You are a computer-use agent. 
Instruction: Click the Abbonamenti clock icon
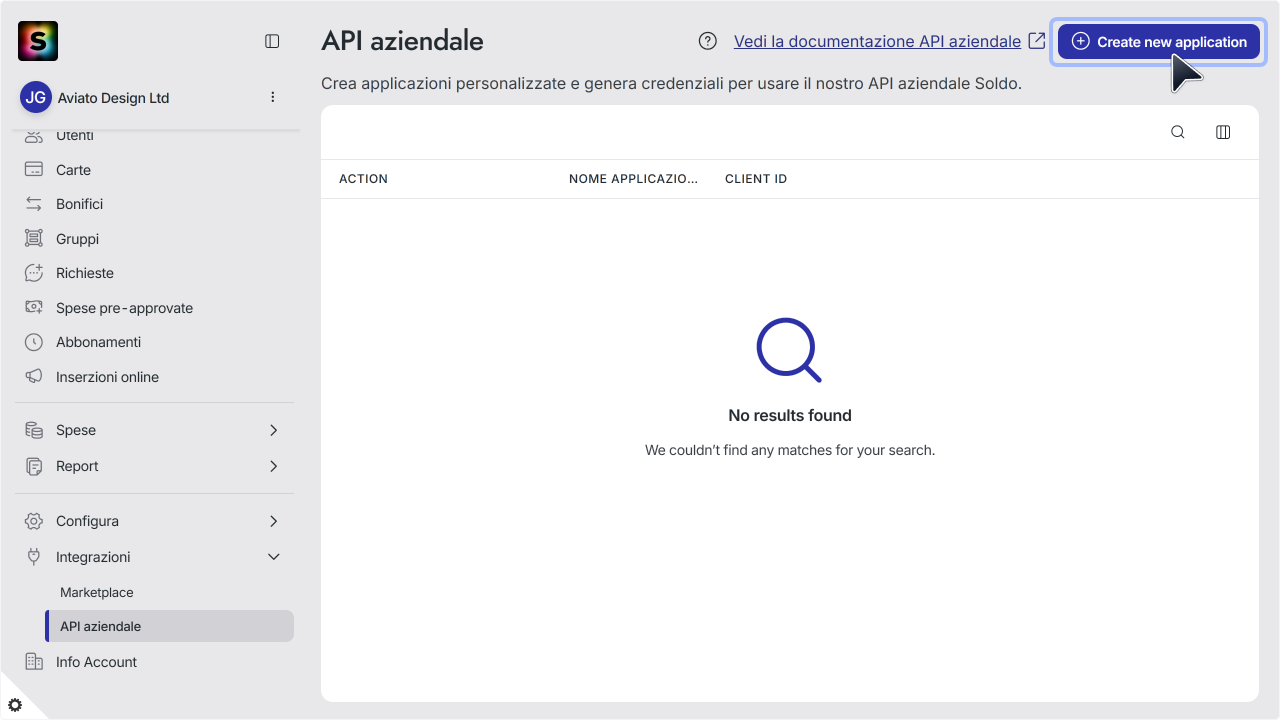[34, 342]
